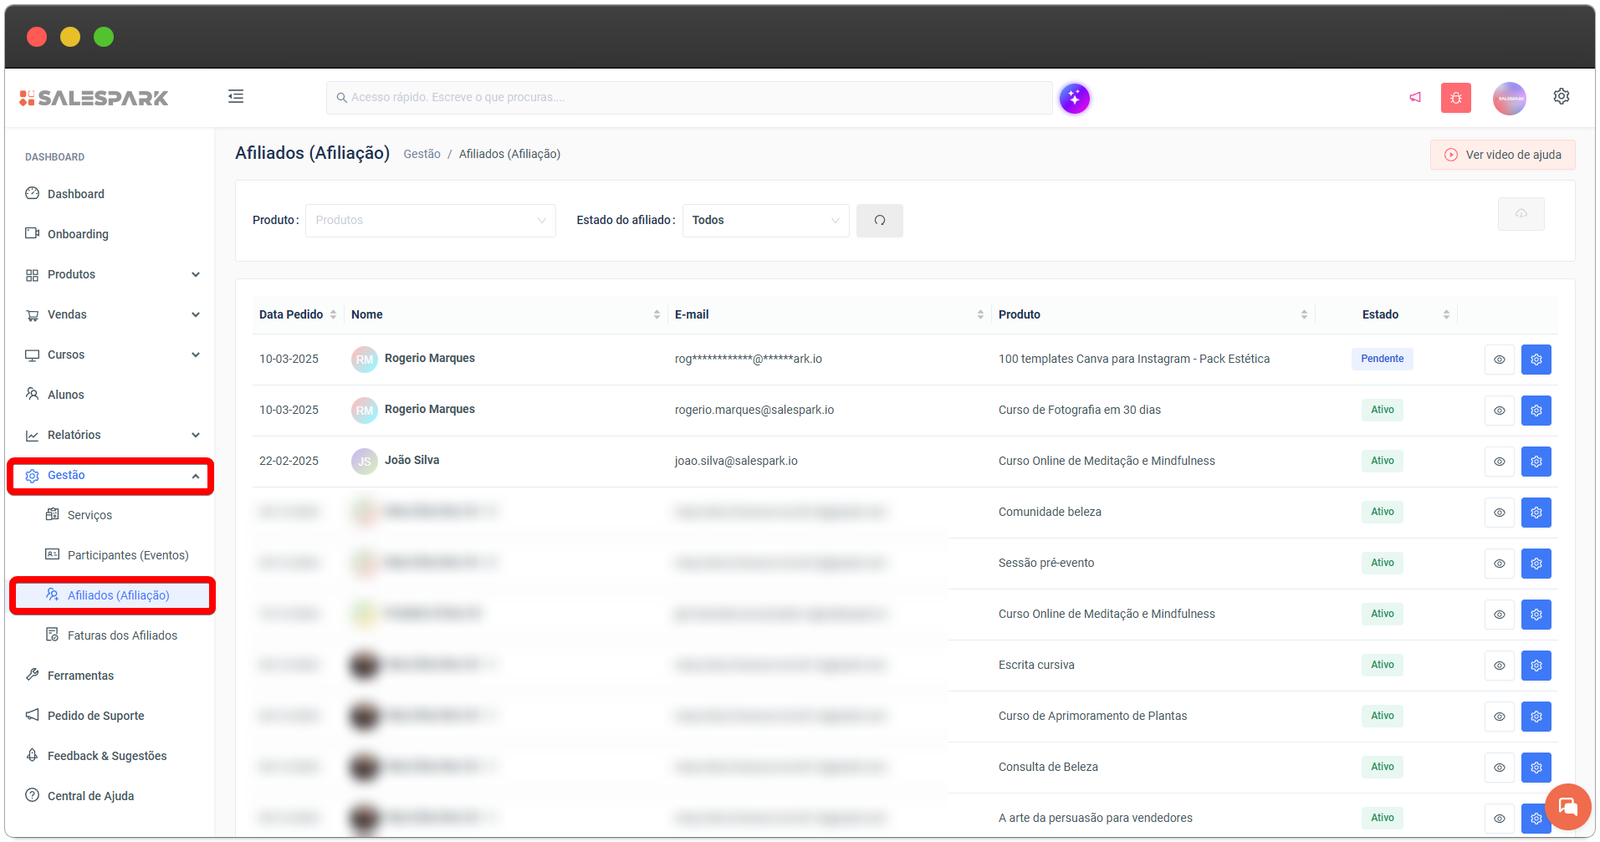
Task: Open the Produtos filter dropdown
Action: 430,221
